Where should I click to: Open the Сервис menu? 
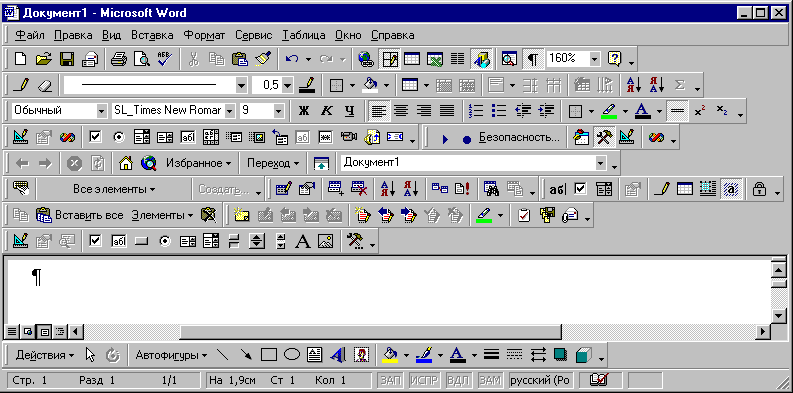tap(254, 35)
